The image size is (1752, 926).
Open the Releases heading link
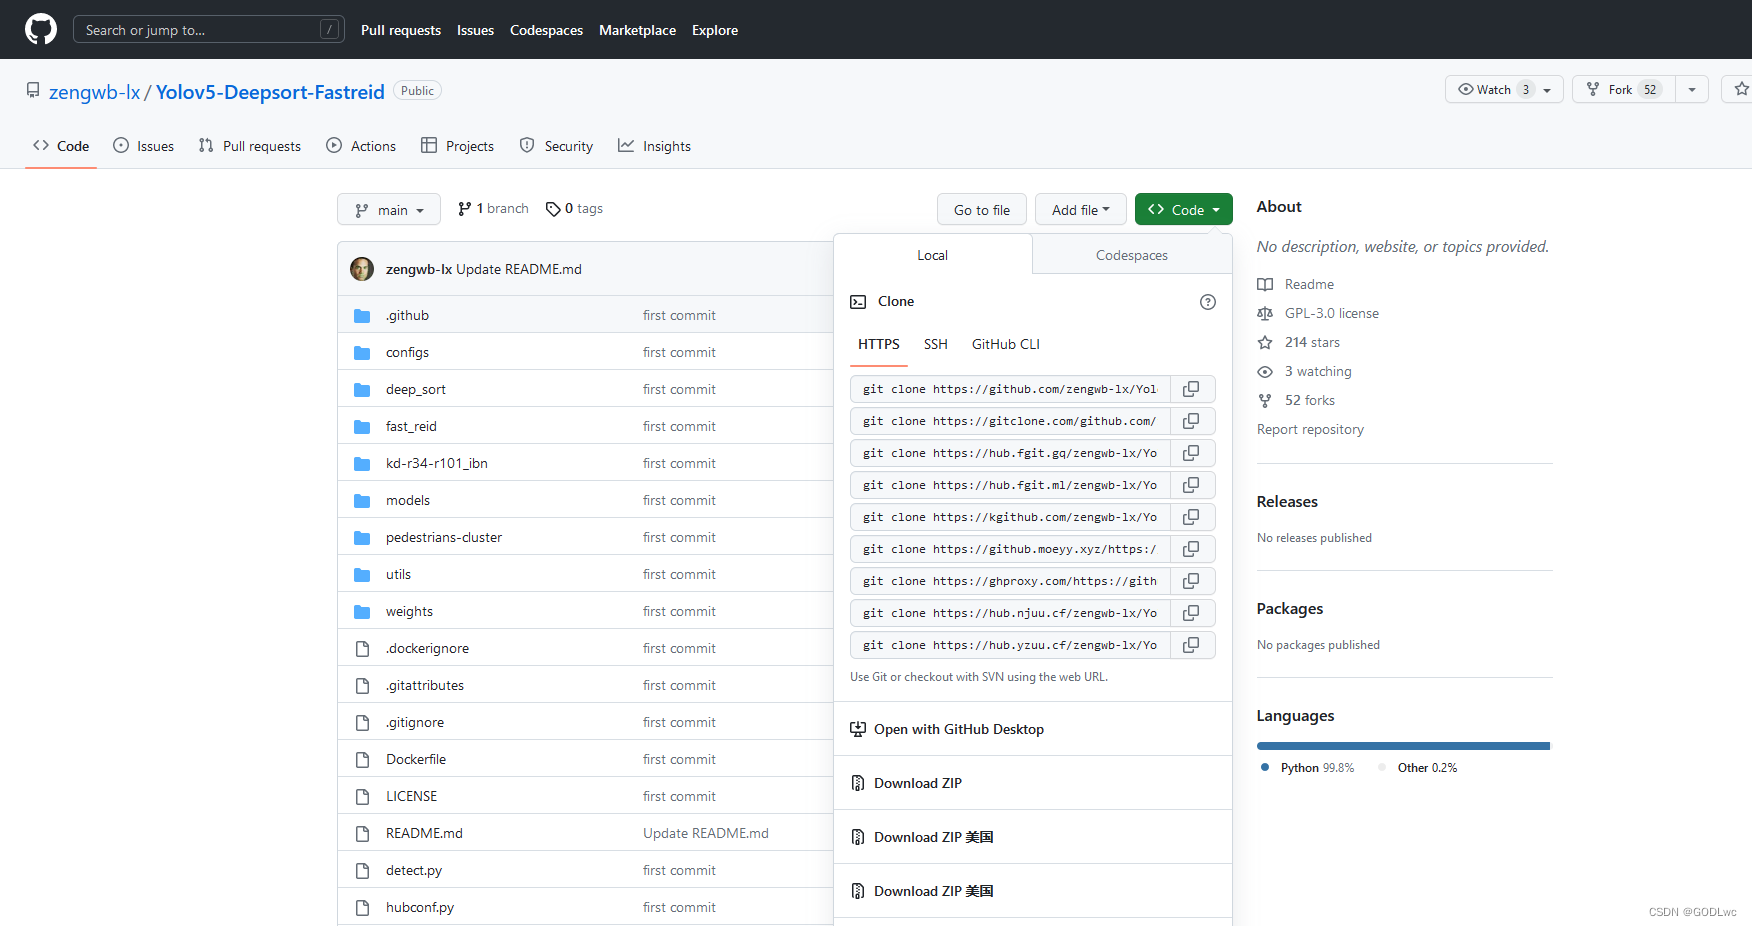pyautogui.click(x=1287, y=502)
